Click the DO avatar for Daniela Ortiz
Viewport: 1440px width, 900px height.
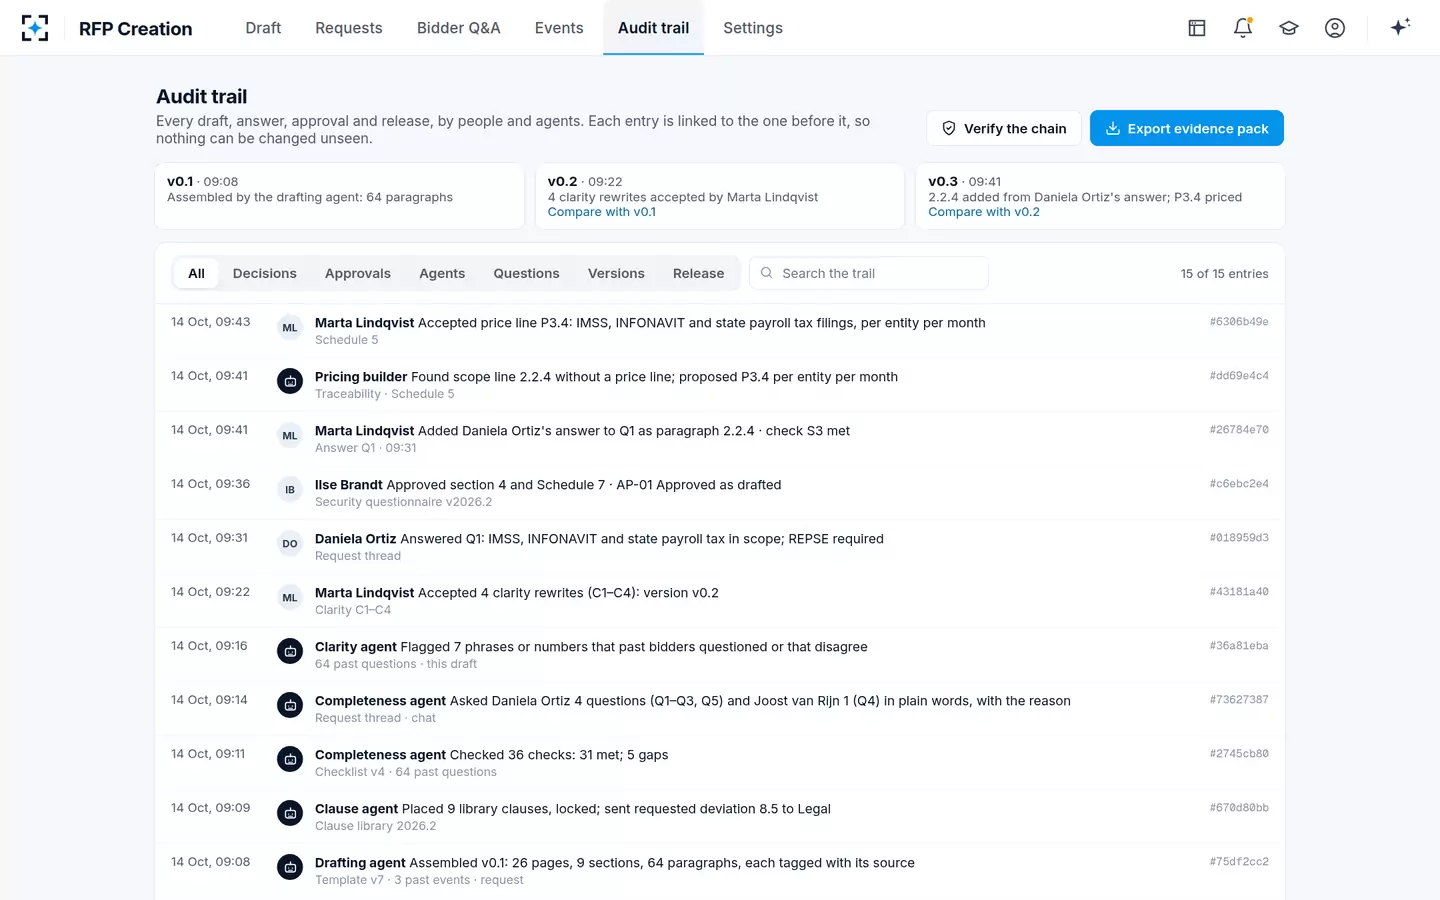(x=290, y=544)
